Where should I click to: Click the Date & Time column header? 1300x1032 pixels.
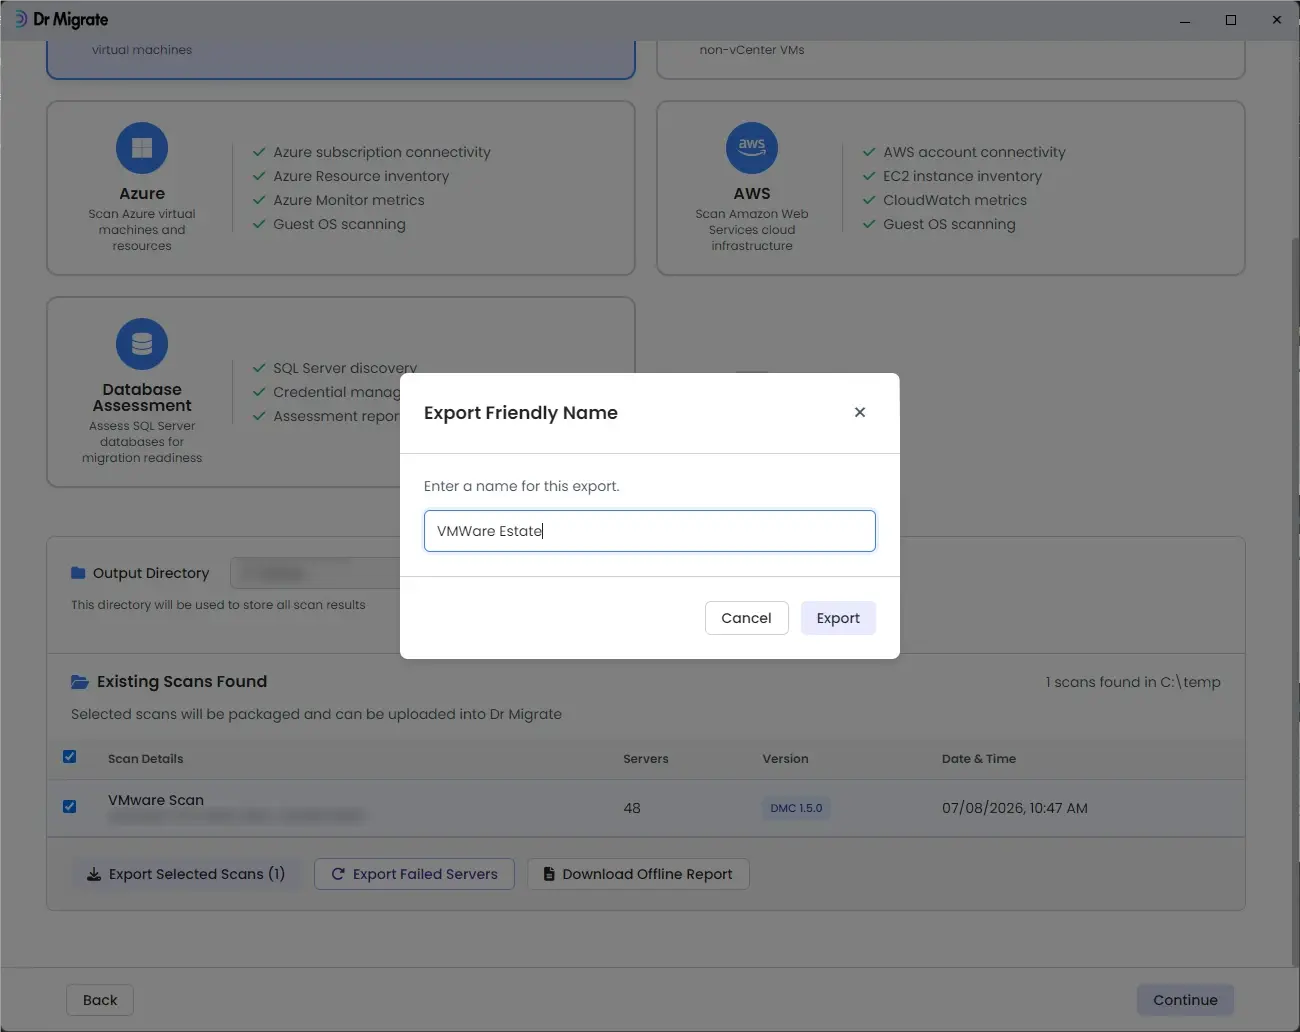click(979, 759)
